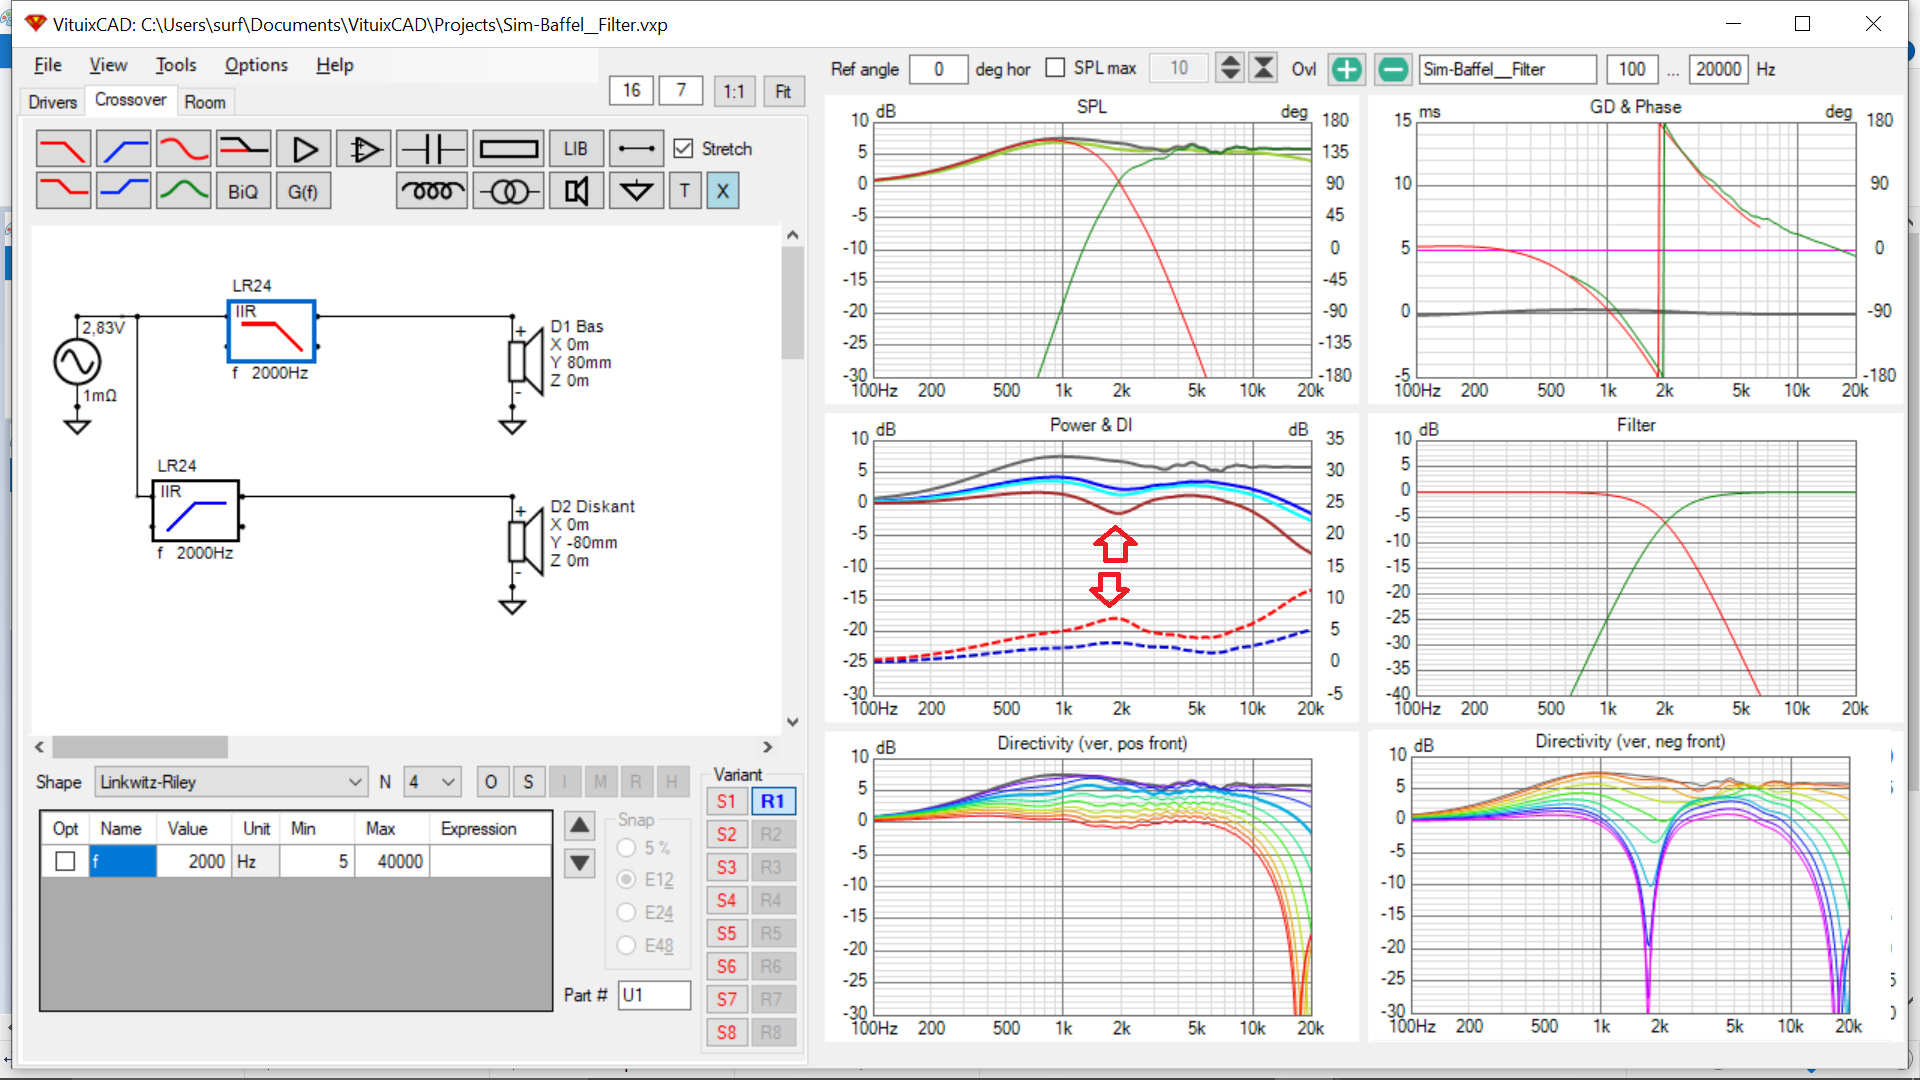This screenshot has height=1080, width=1920.
Task: Add overlay with green plus button
Action: (x=1347, y=69)
